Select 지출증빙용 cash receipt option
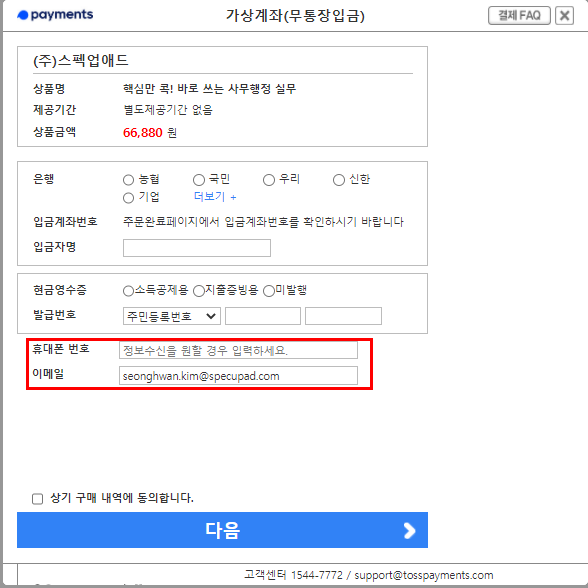588x588 pixels. (x=199, y=291)
